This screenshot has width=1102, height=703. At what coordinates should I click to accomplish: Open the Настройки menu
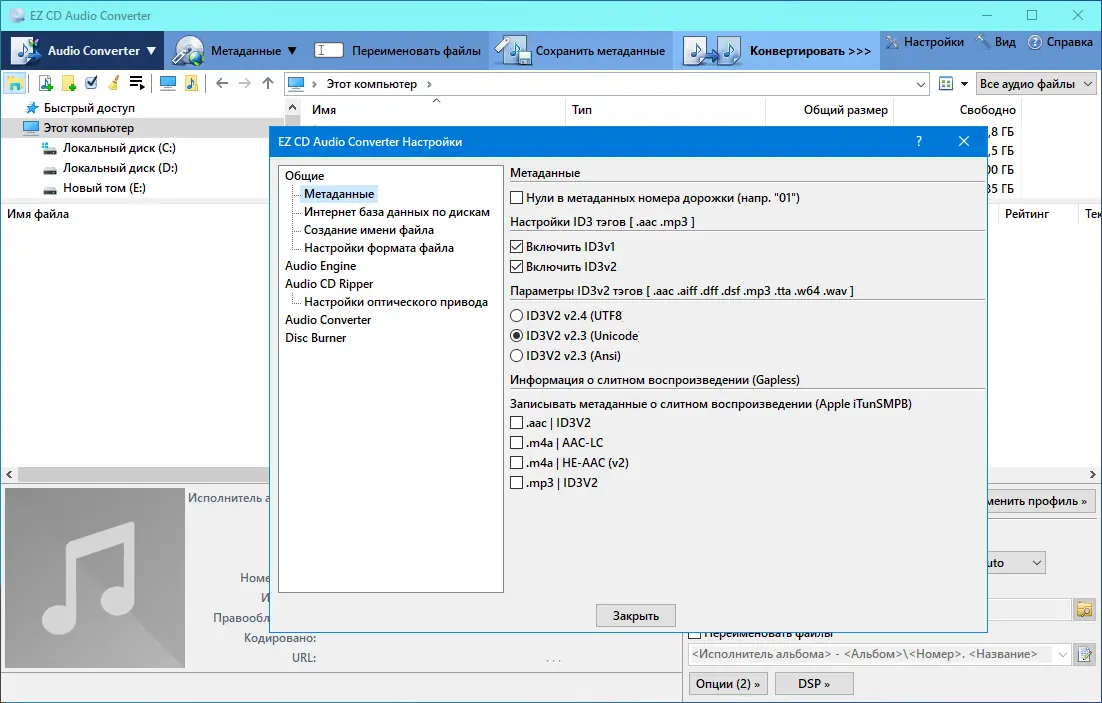(x=933, y=42)
